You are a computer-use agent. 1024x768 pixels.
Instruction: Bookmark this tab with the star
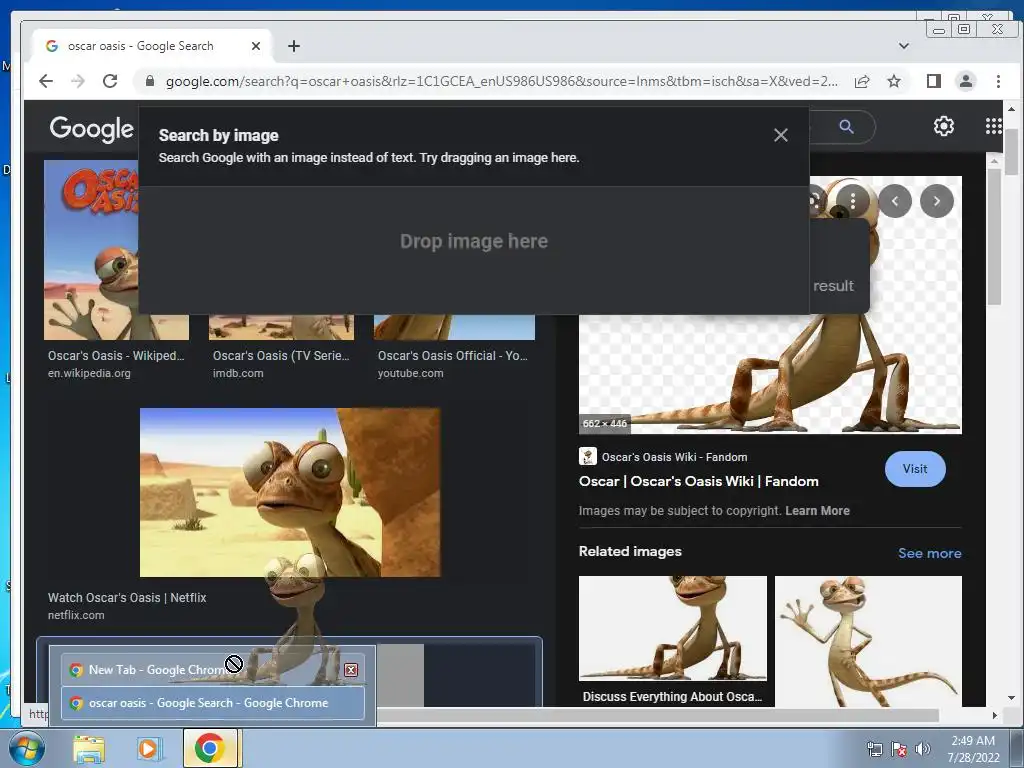click(x=894, y=81)
